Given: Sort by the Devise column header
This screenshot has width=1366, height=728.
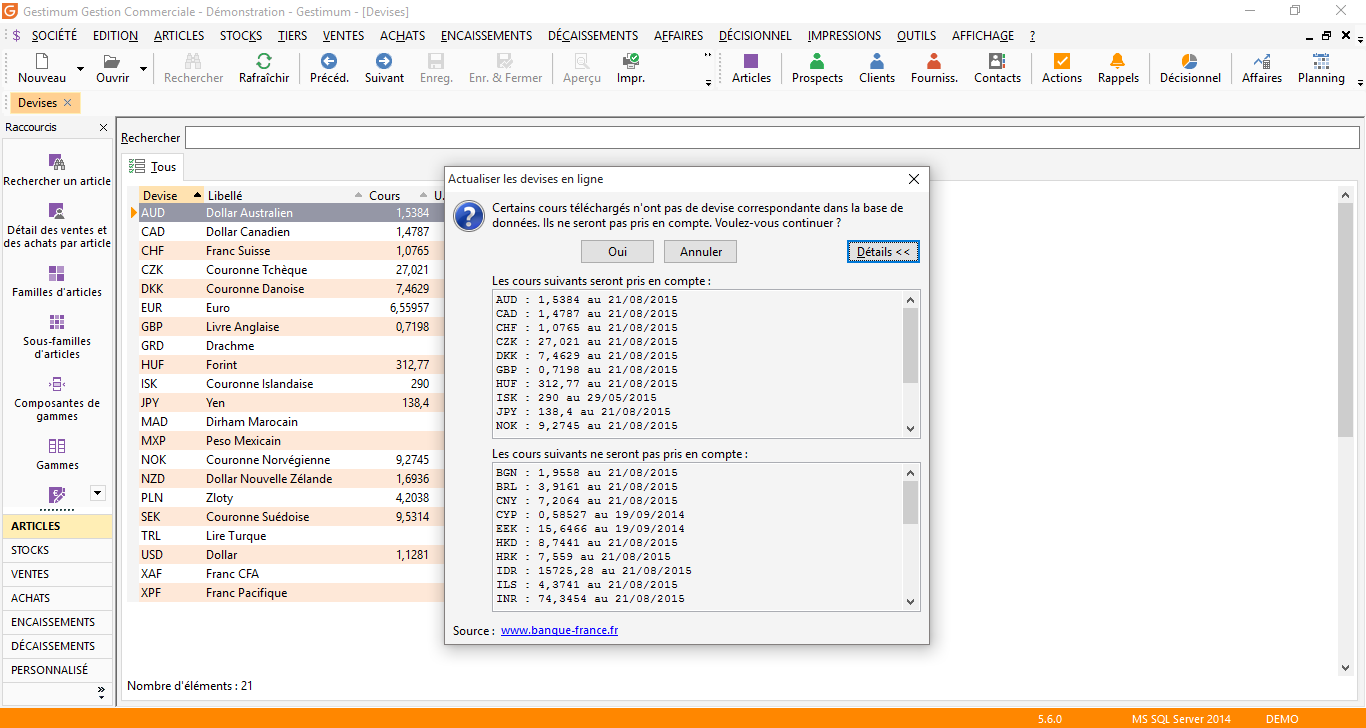Looking at the screenshot, I should pos(170,196).
